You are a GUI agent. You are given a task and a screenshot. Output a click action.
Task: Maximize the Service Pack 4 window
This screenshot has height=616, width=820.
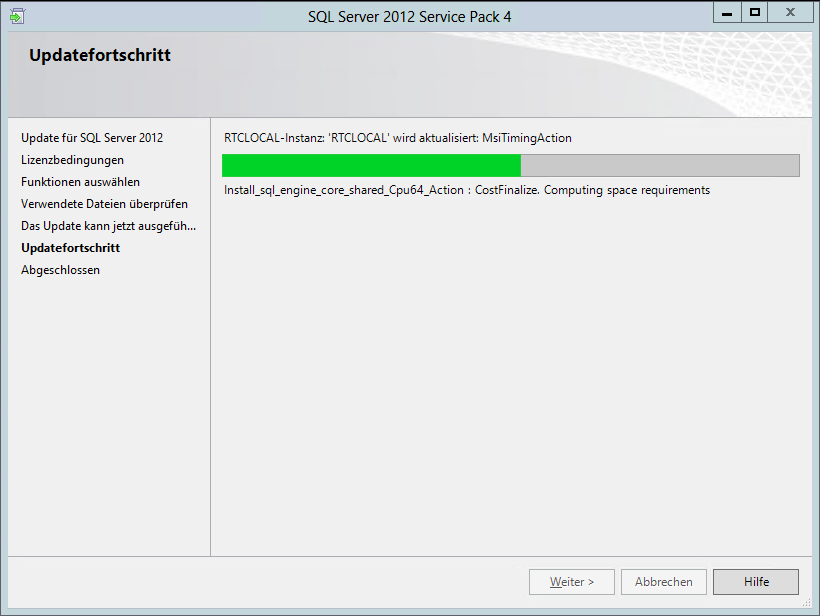pos(755,13)
